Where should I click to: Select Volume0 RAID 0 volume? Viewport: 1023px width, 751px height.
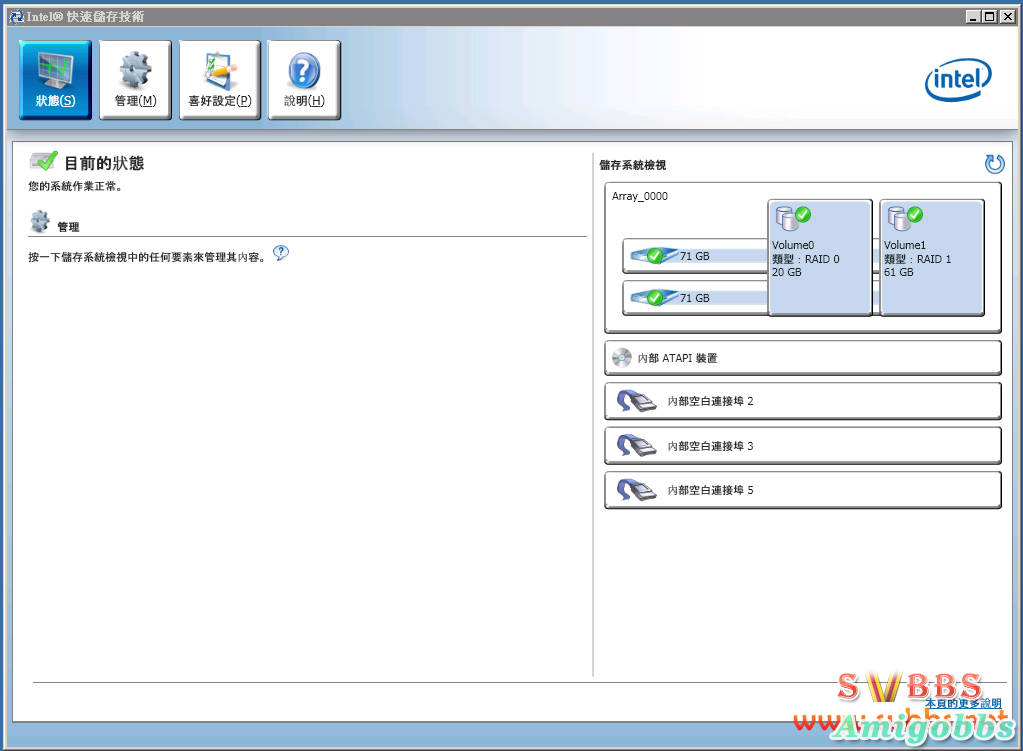[x=819, y=257]
